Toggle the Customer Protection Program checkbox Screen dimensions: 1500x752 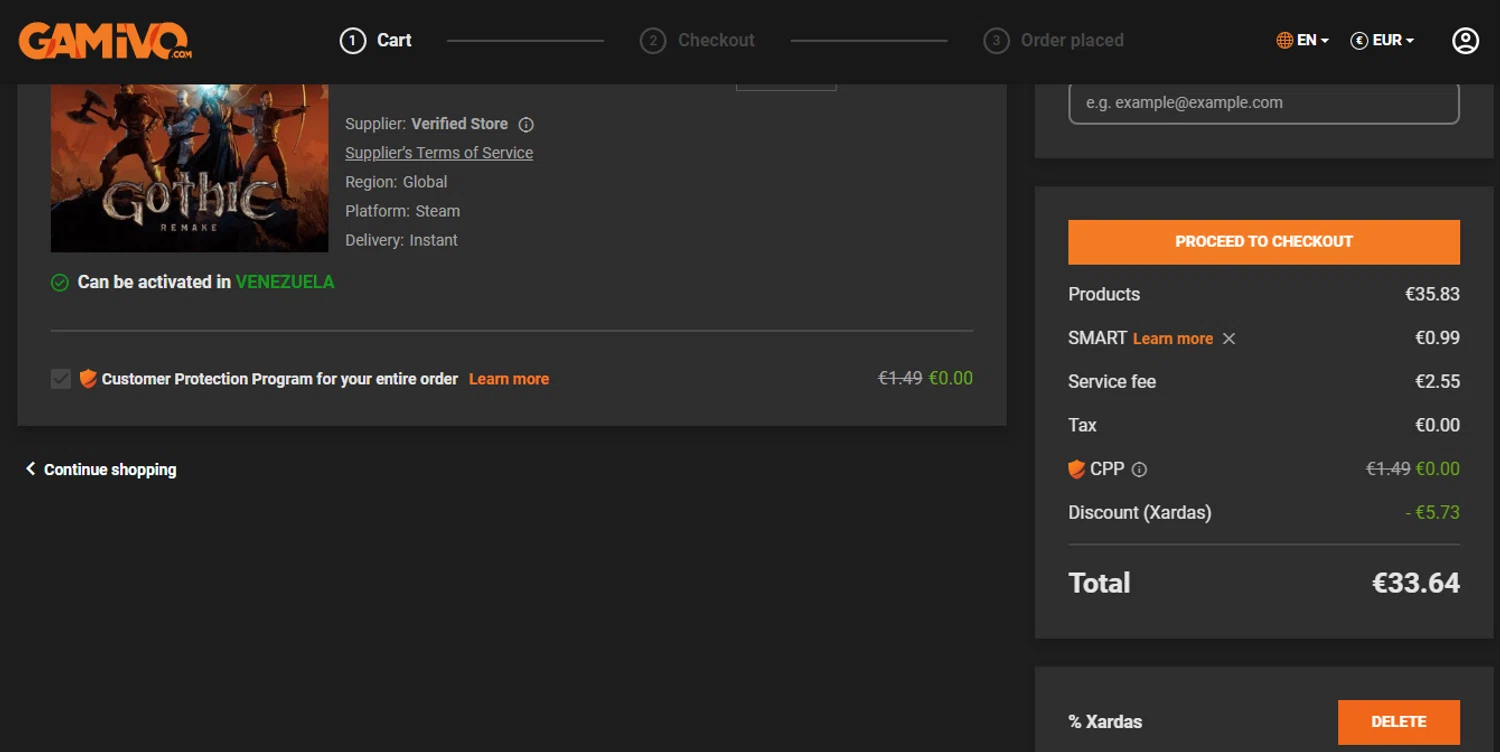pos(61,379)
